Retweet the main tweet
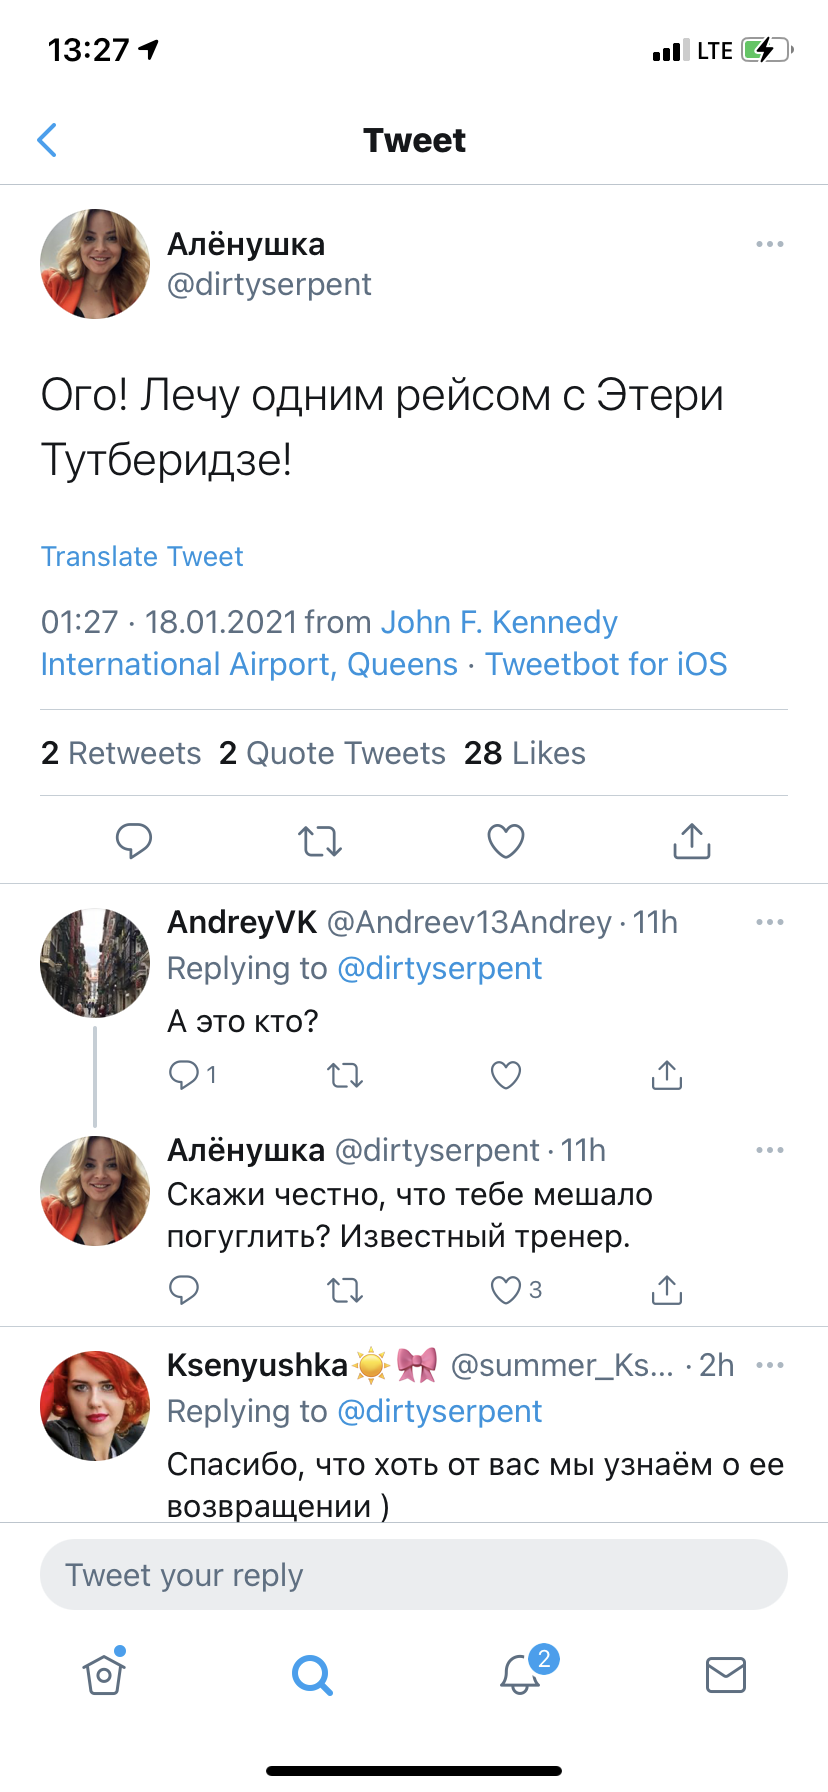Image resolution: width=828 pixels, height=1792 pixels. [320, 841]
